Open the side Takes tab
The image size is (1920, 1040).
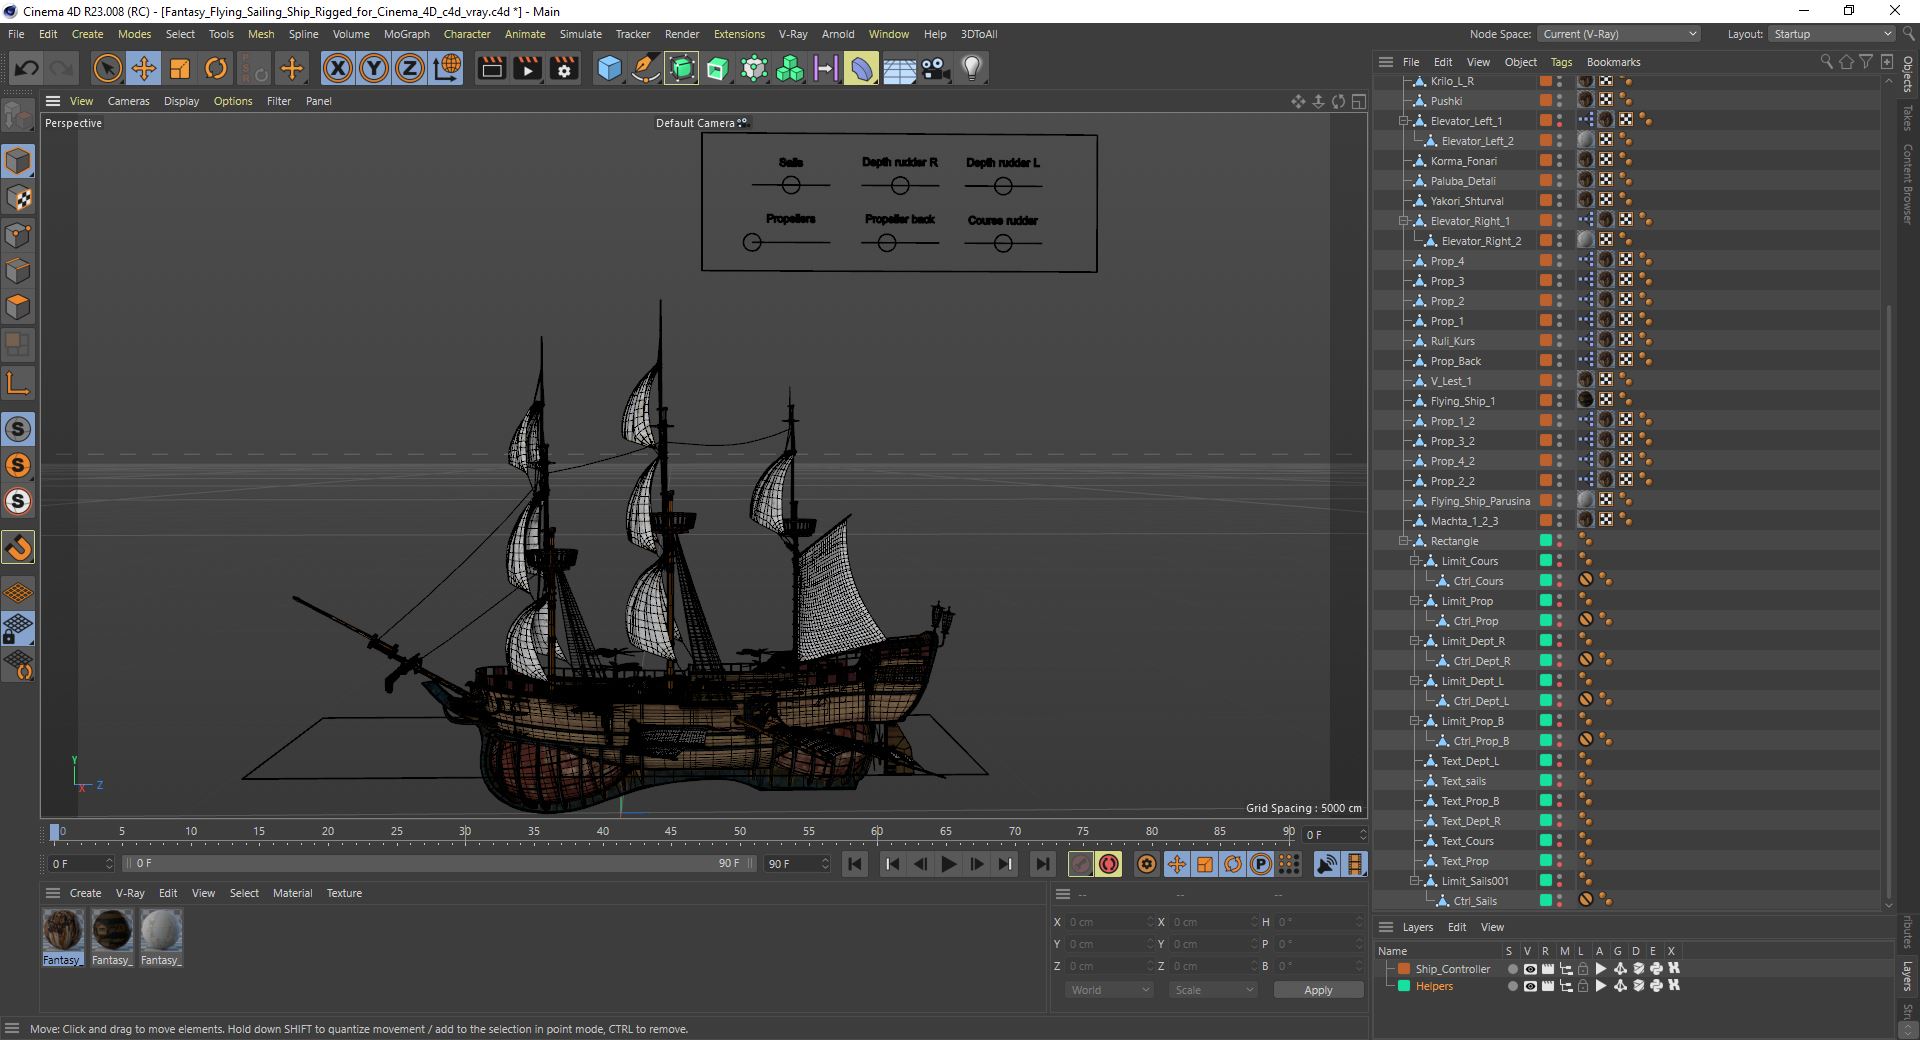1908,118
